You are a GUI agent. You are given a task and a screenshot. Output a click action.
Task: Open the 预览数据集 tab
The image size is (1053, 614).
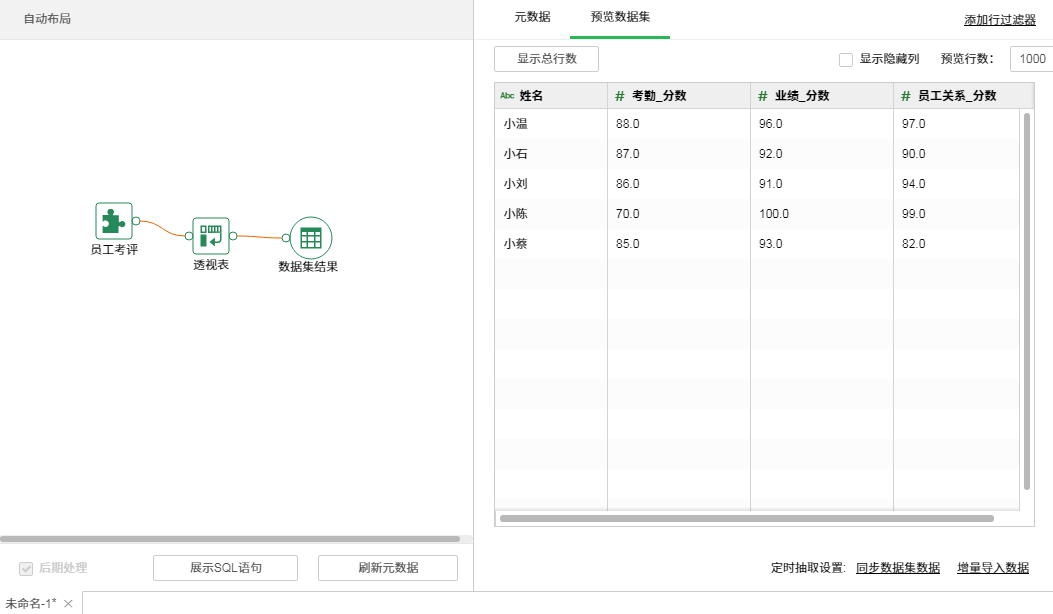point(620,17)
